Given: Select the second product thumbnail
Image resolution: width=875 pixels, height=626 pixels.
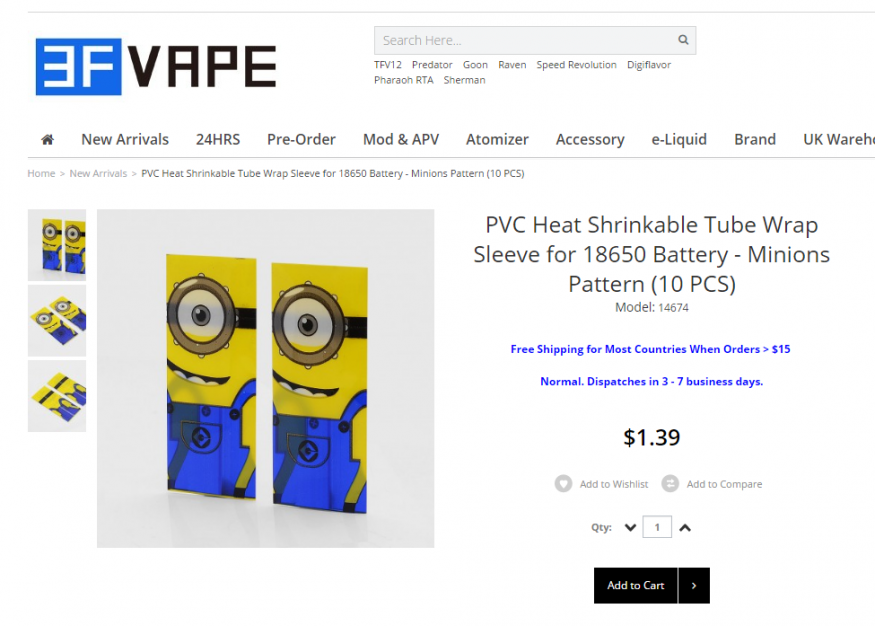Looking at the screenshot, I should pyautogui.click(x=57, y=321).
